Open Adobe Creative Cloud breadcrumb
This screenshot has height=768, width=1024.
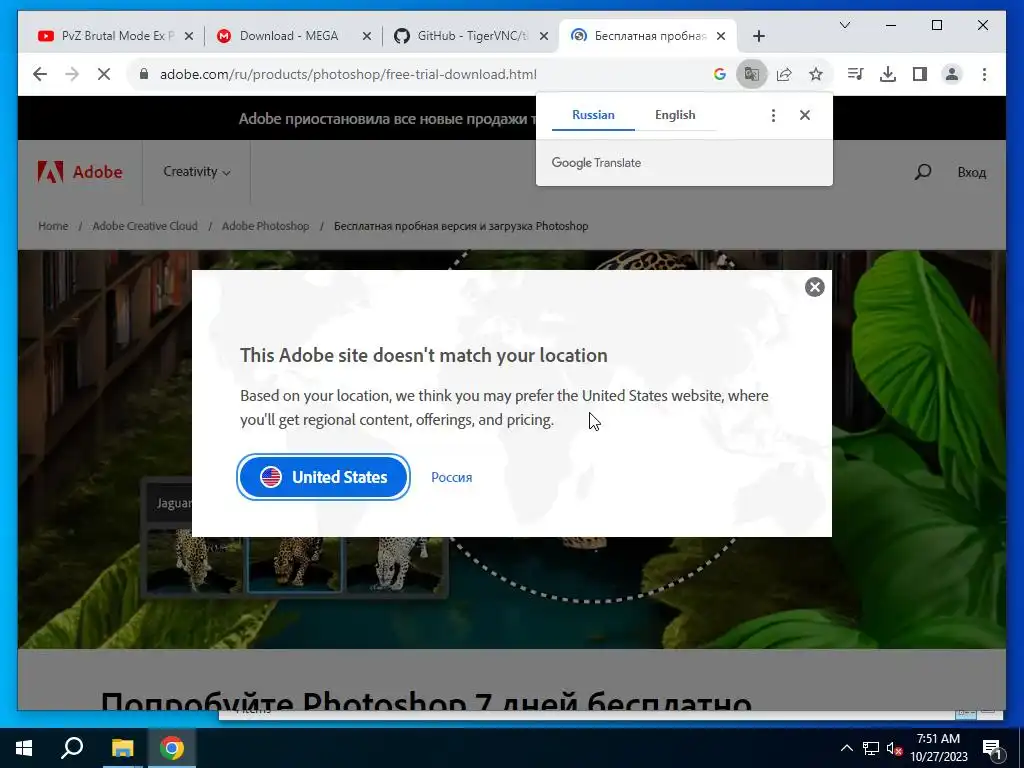click(145, 226)
